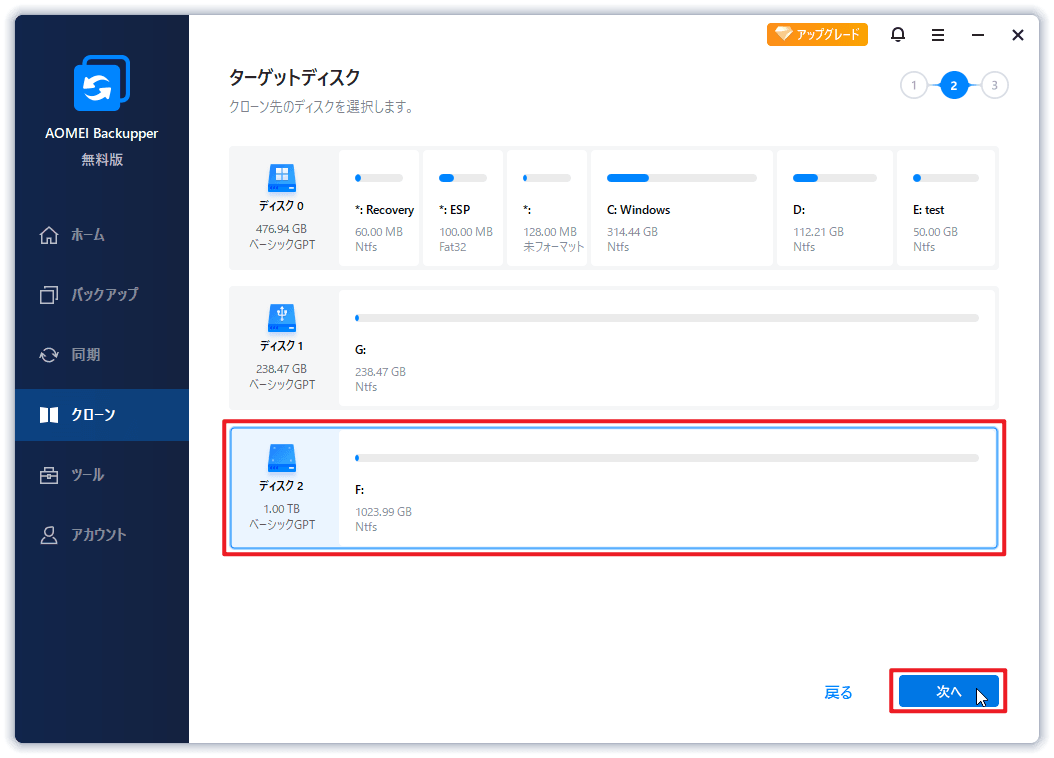Open the notification bell
Image resolution: width=1054 pixels, height=758 pixels.
(897, 34)
